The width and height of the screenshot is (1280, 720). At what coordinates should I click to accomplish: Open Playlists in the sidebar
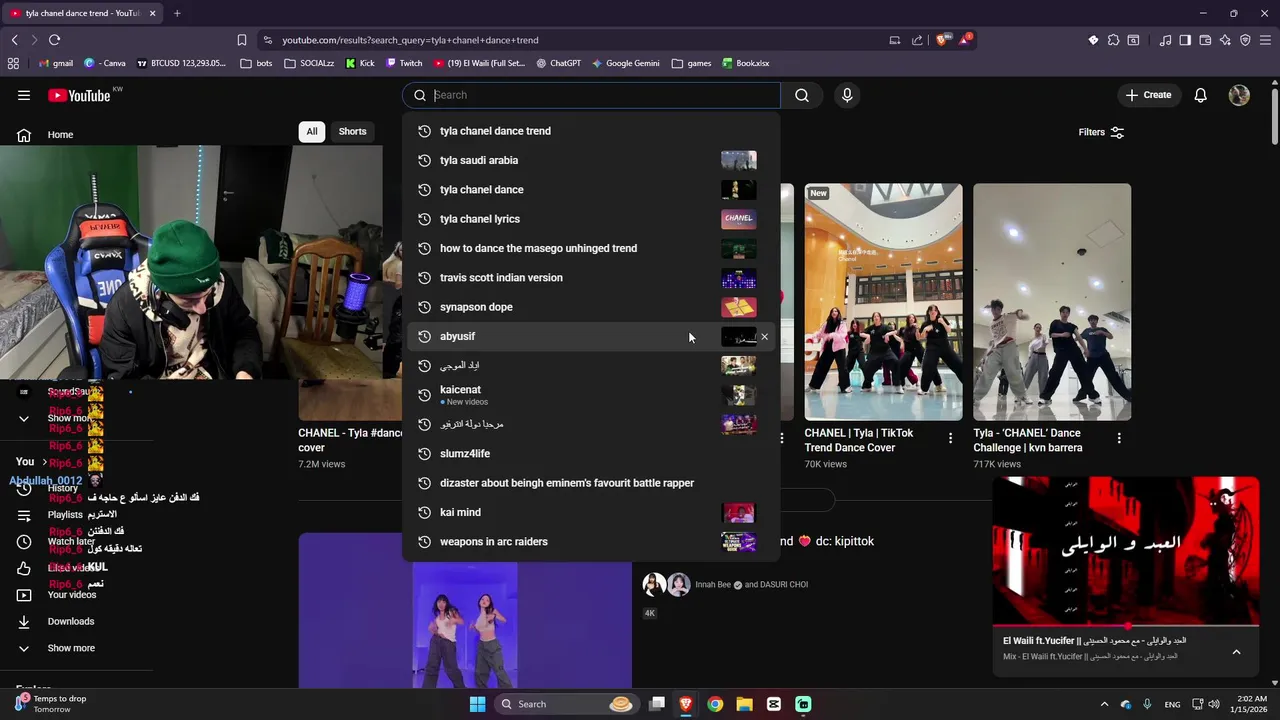[65, 515]
